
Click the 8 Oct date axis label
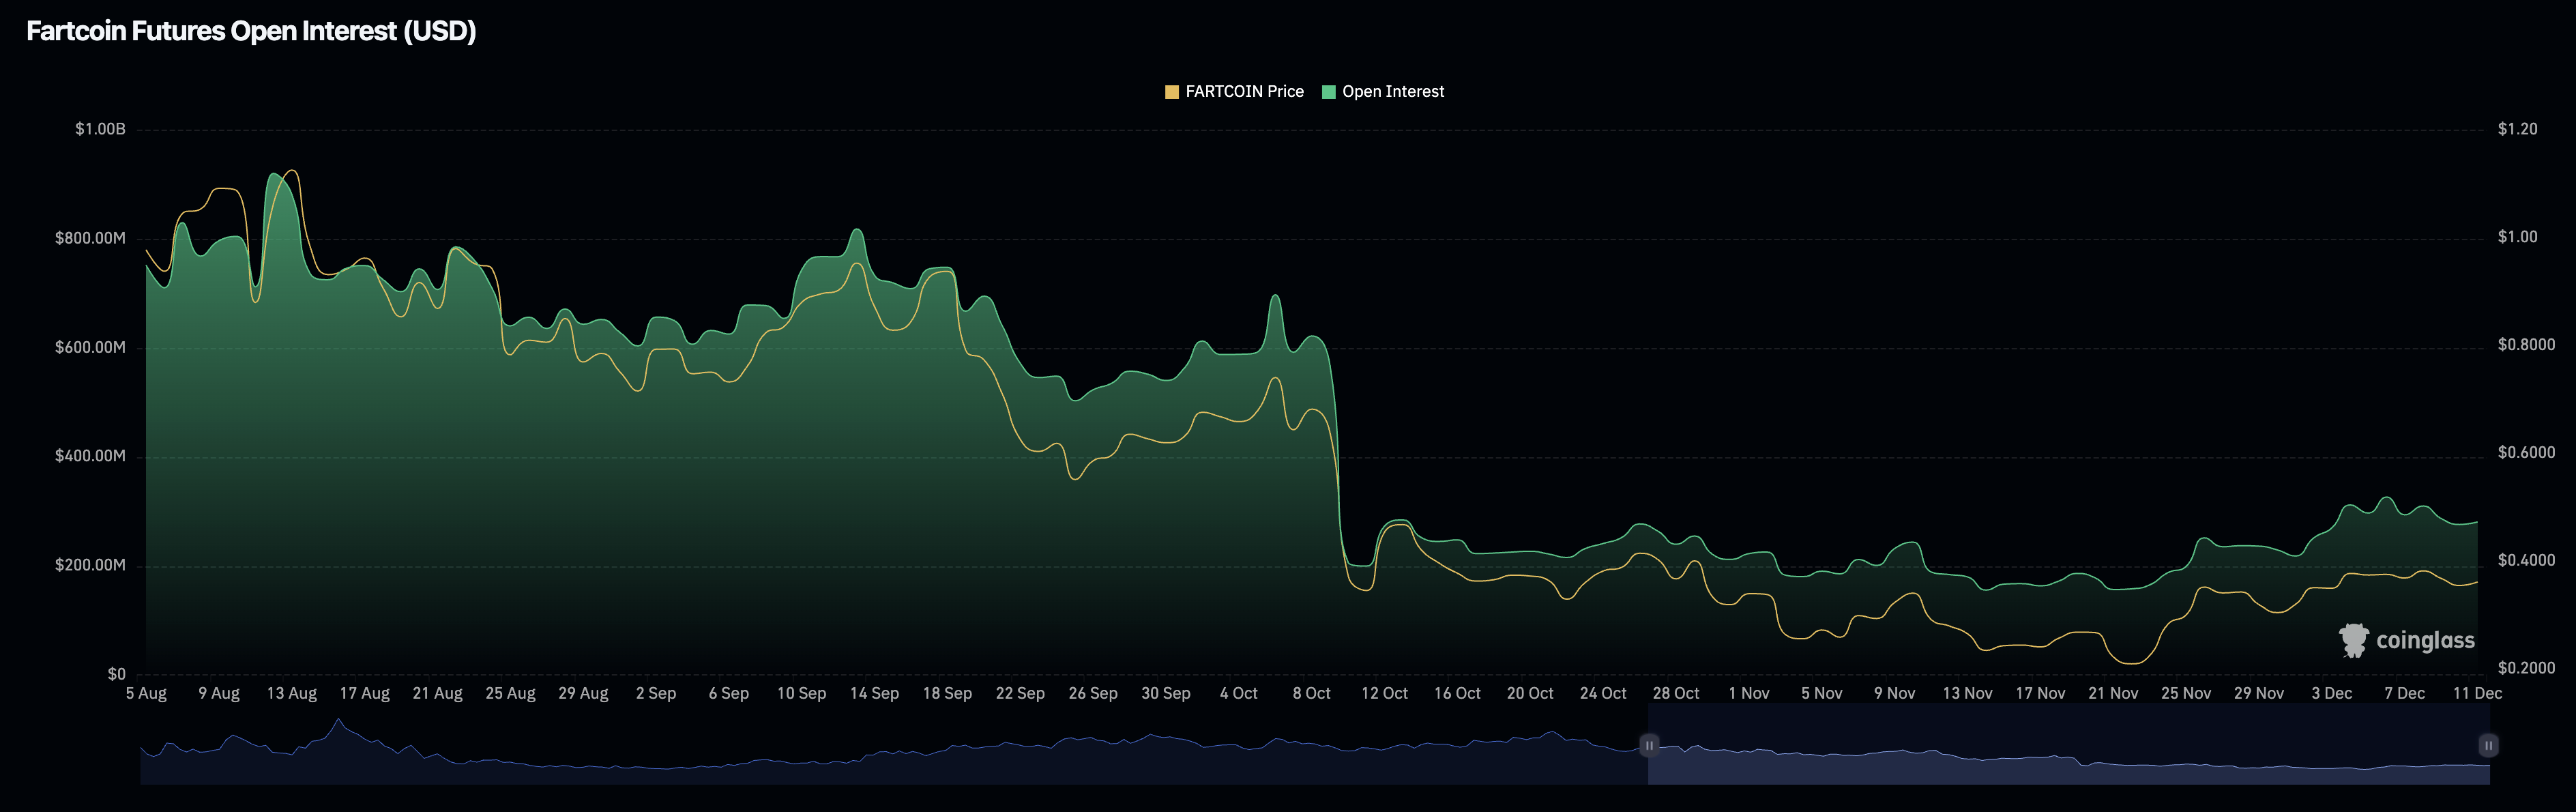coord(1312,692)
